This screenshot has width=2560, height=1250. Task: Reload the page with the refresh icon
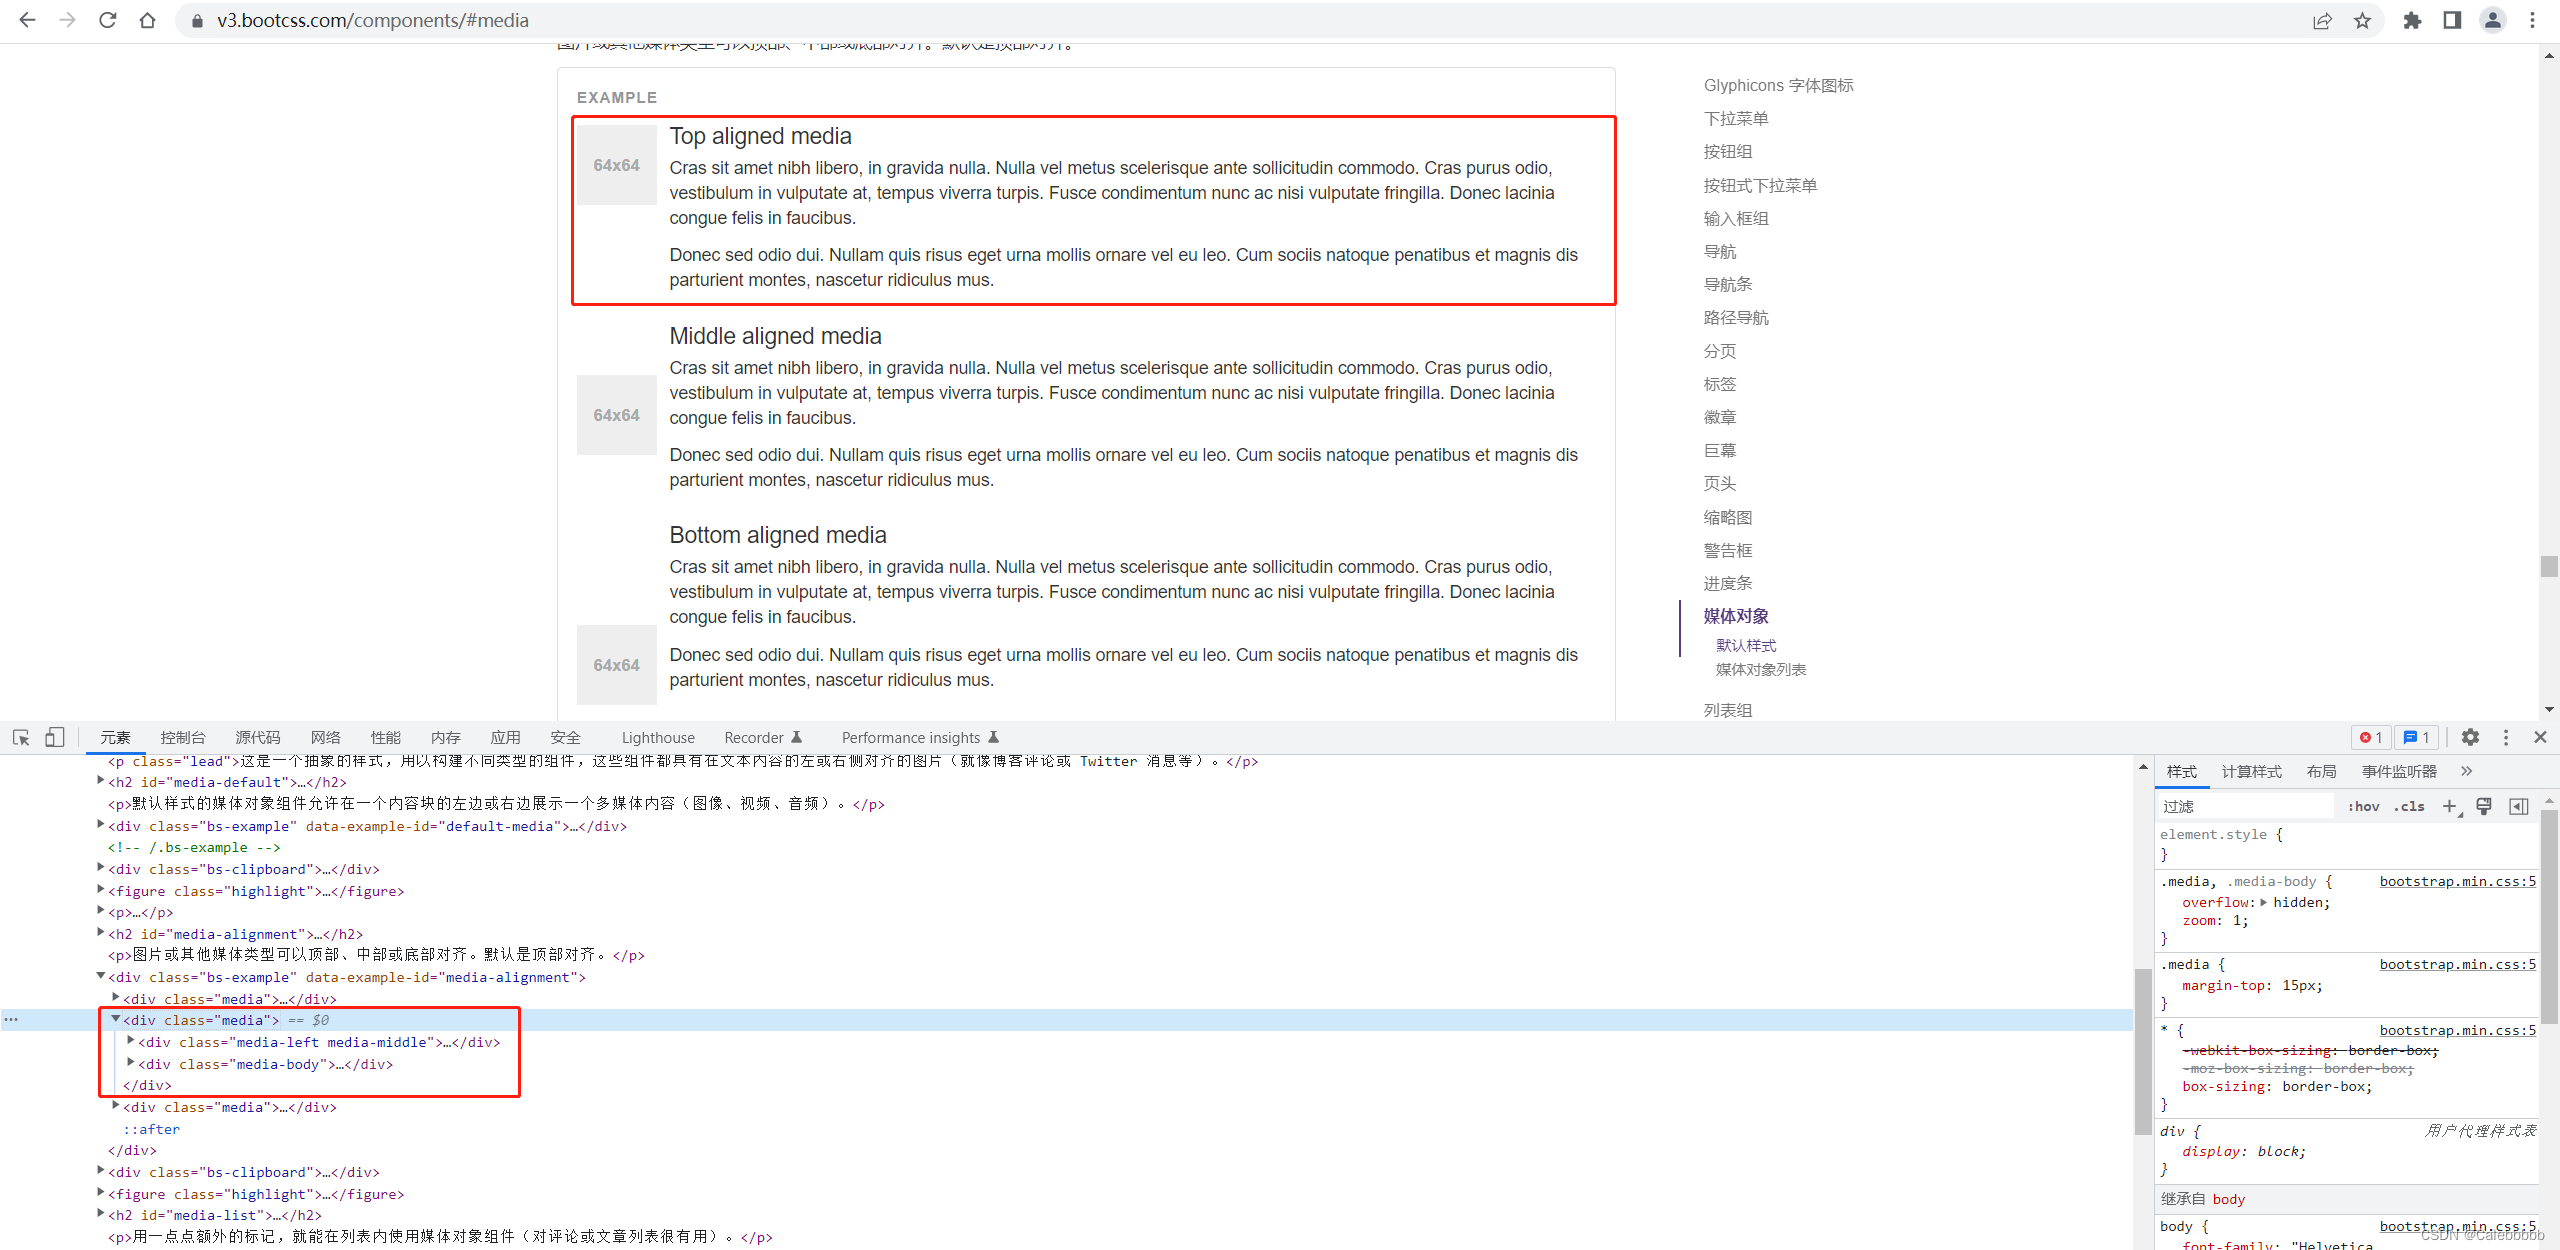pos(107,20)
